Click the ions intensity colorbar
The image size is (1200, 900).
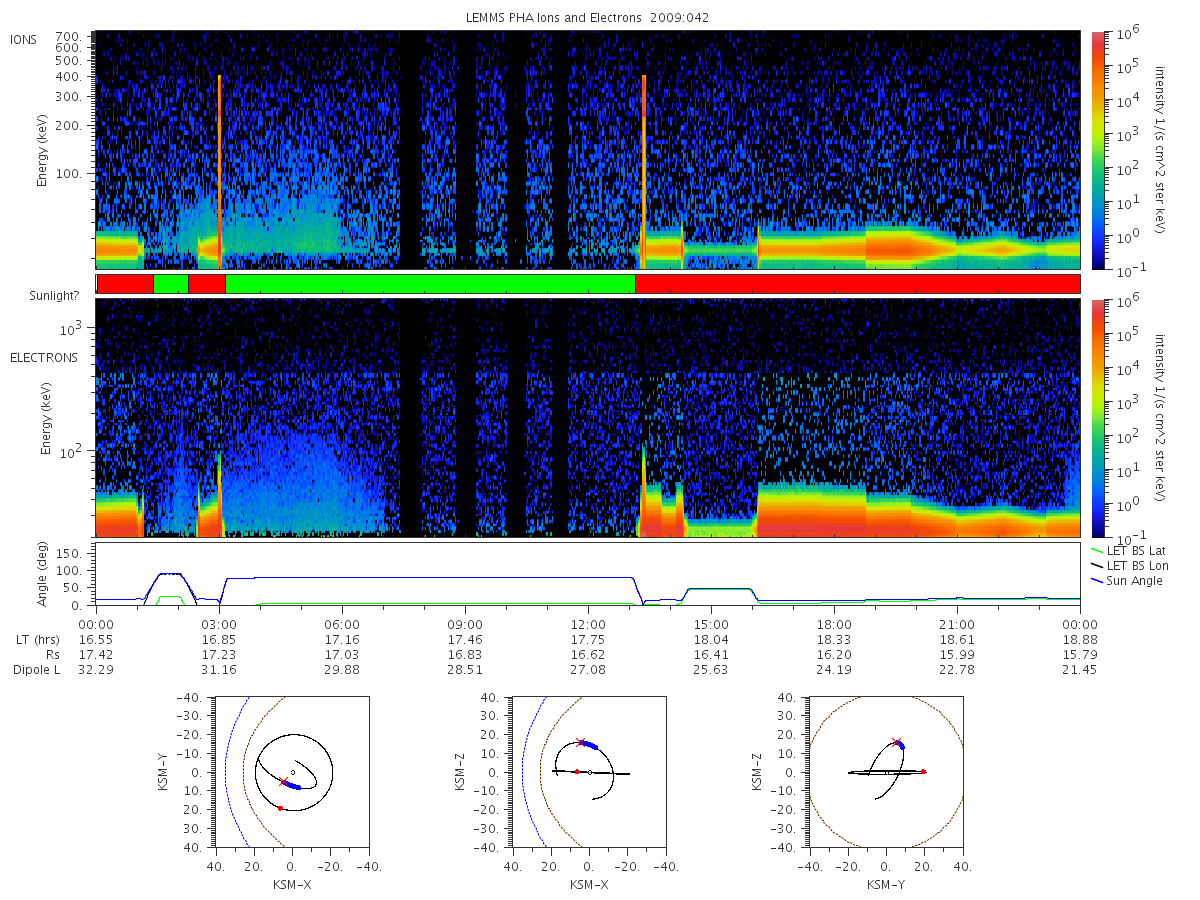(x=1098, y=150)
